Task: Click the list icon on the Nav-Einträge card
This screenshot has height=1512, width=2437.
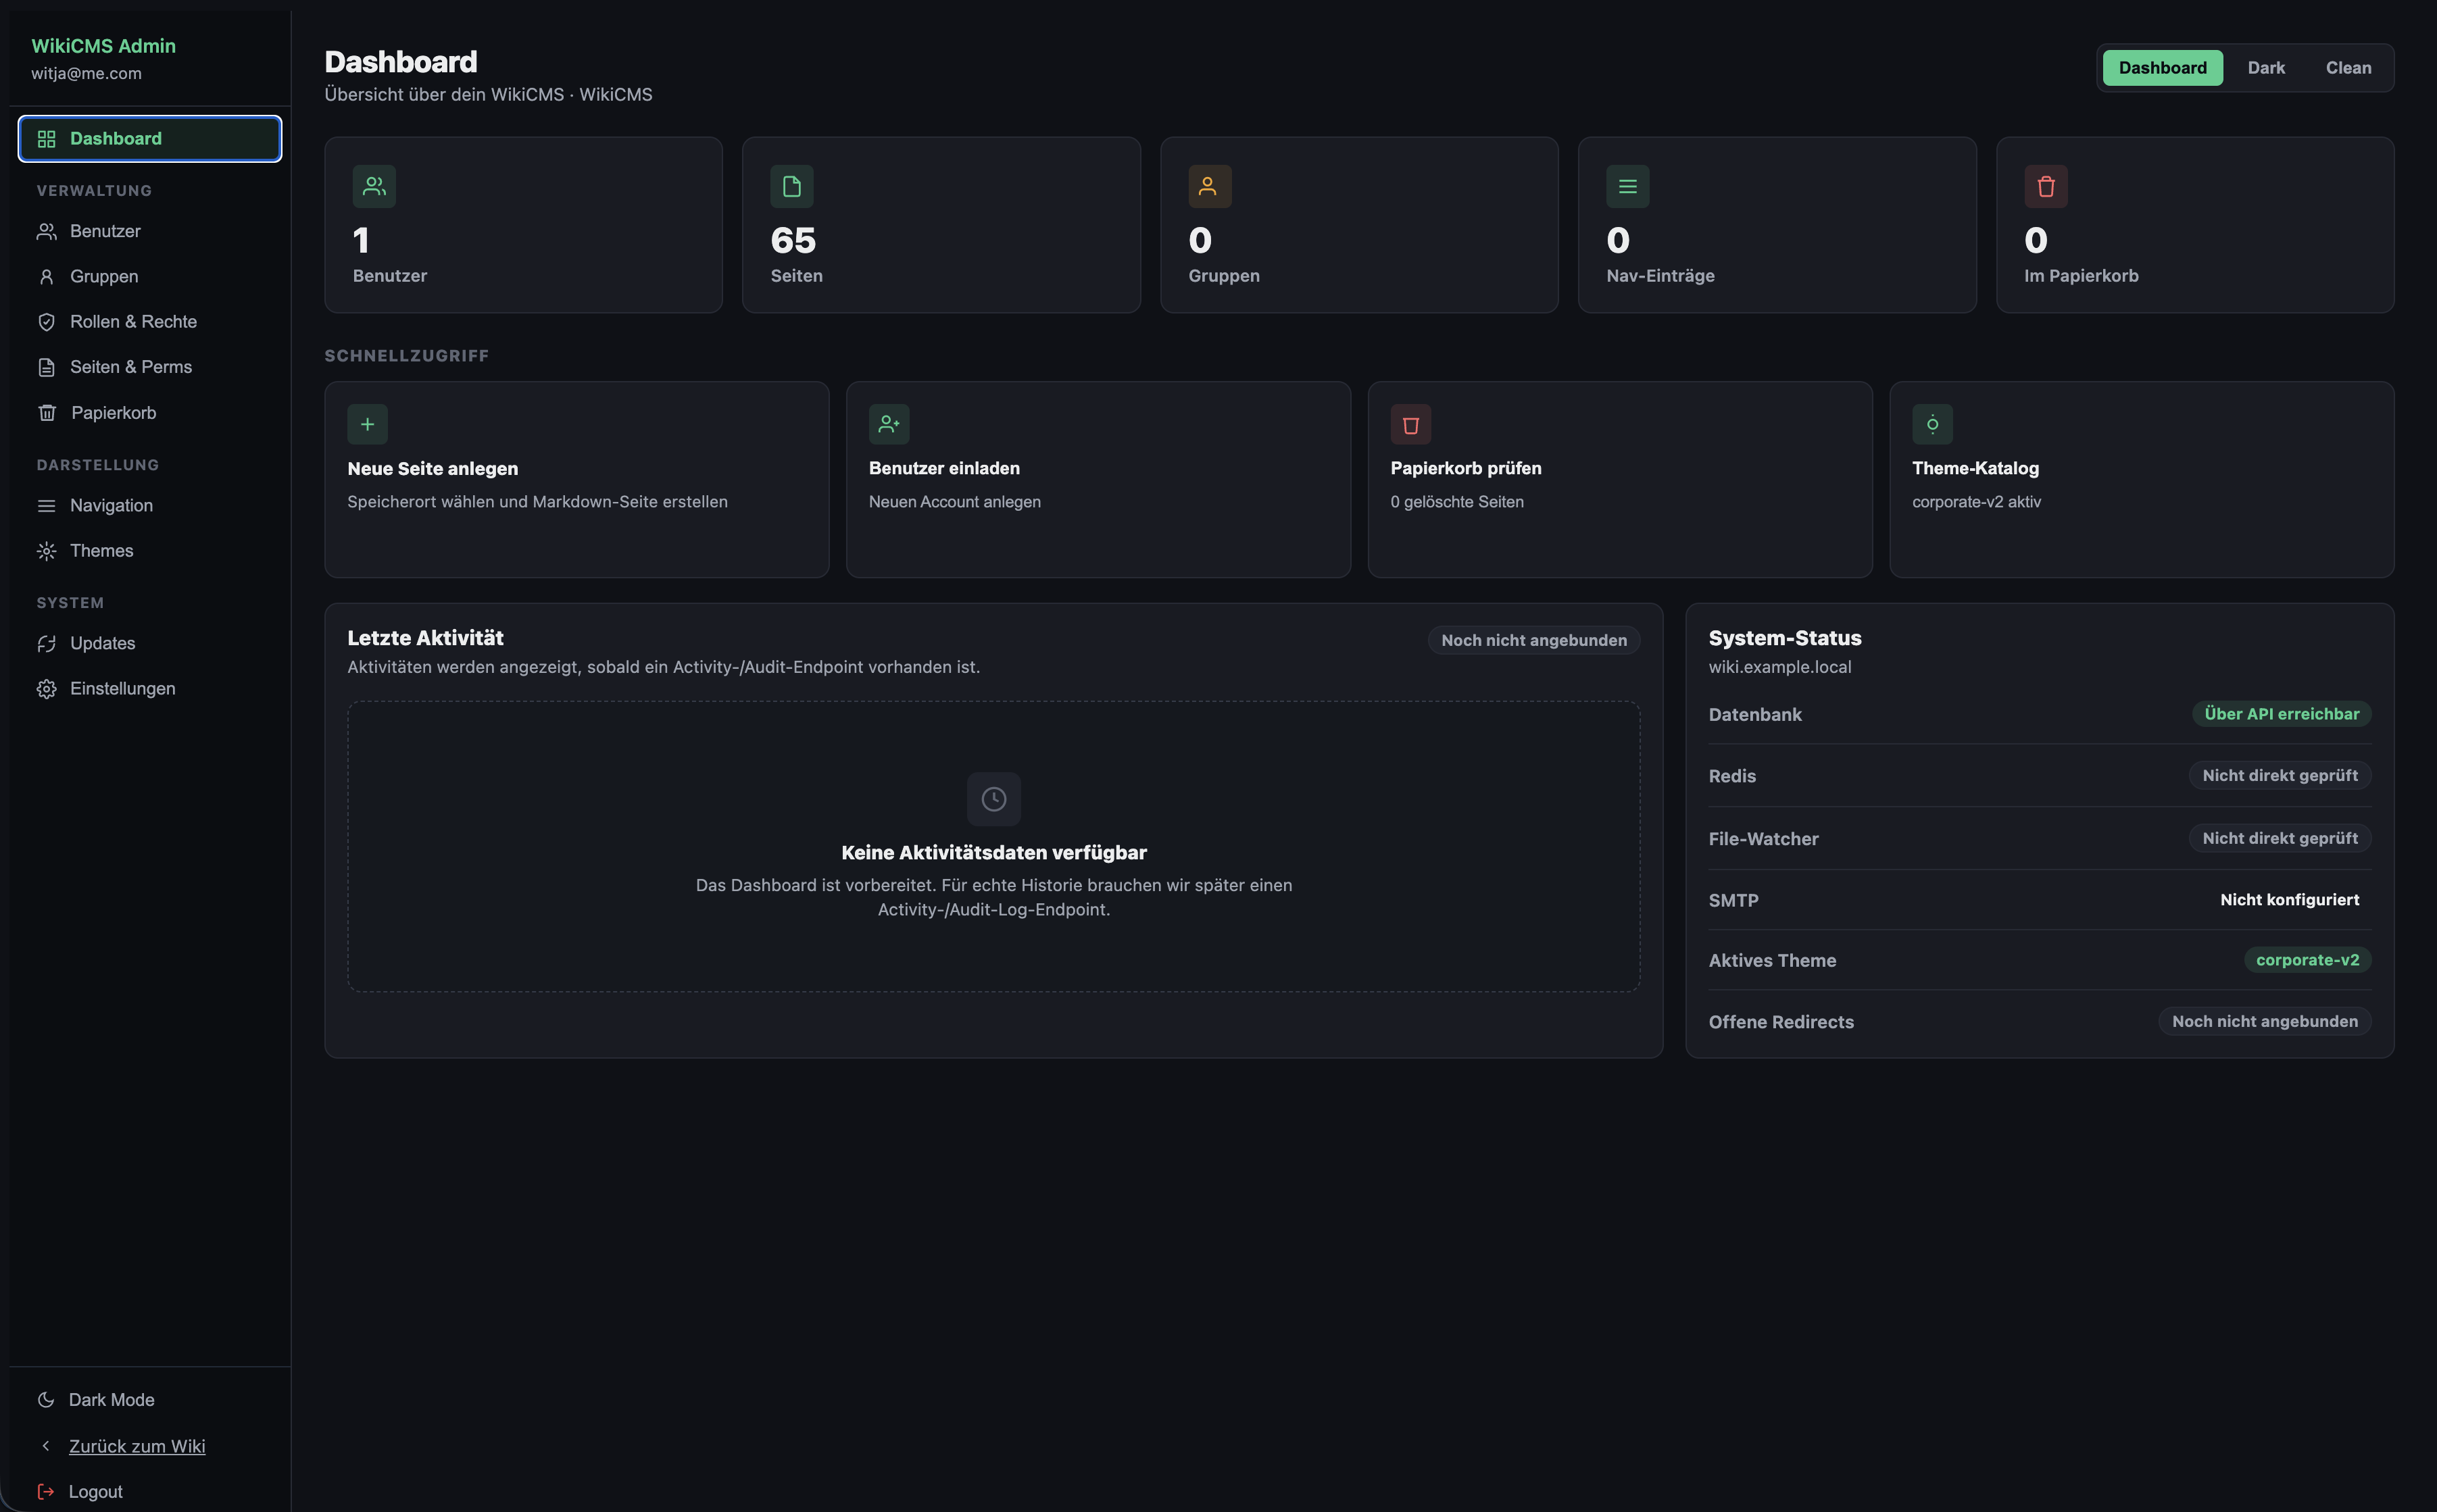Action: pyautogui.click(x=1628, y=186)
